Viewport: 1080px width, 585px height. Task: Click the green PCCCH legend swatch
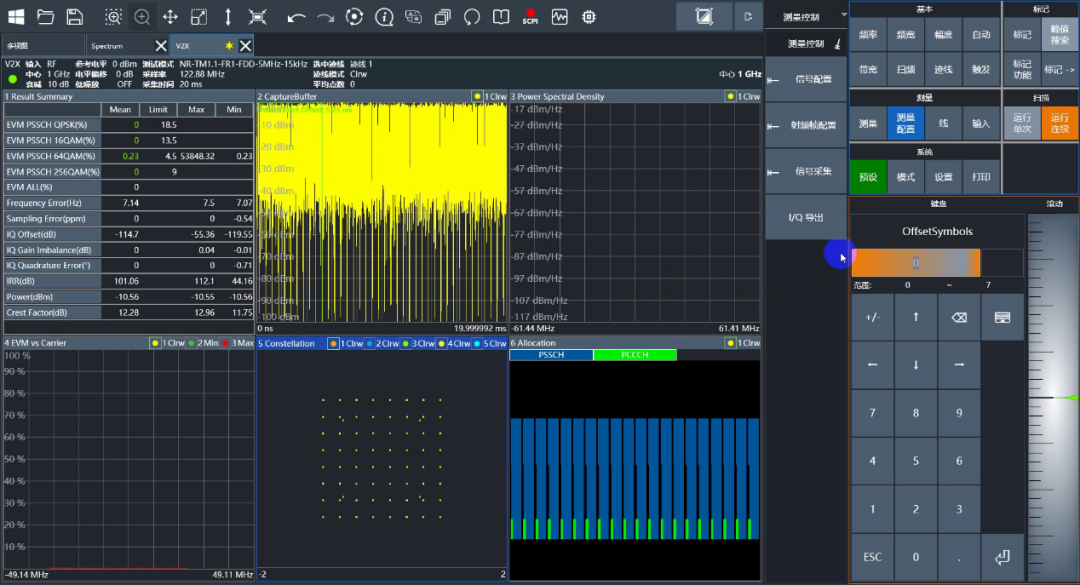(x=634, y=355)
